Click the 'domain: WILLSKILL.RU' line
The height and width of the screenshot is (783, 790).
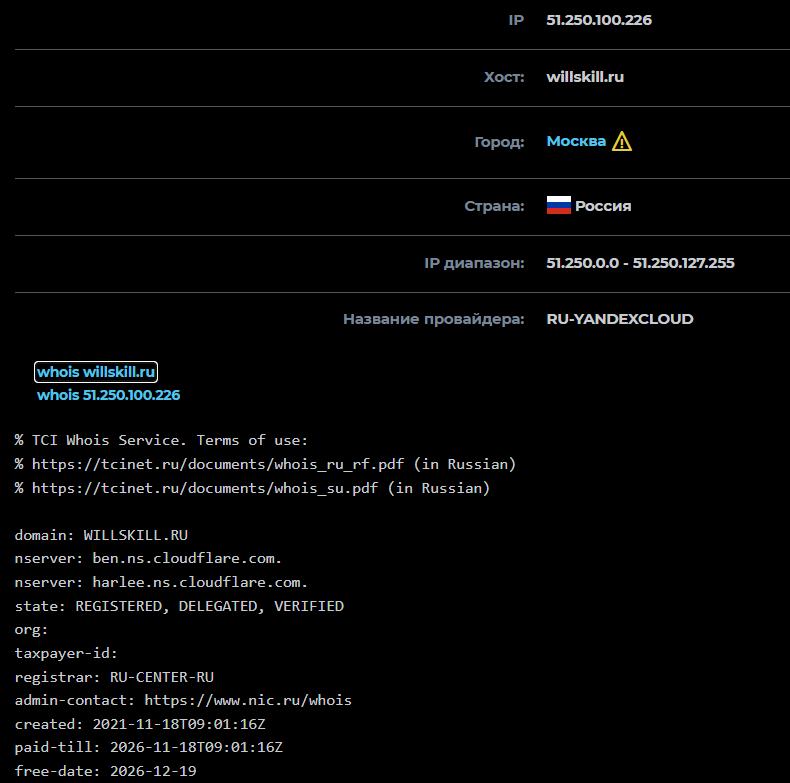[x=101, y=535]
